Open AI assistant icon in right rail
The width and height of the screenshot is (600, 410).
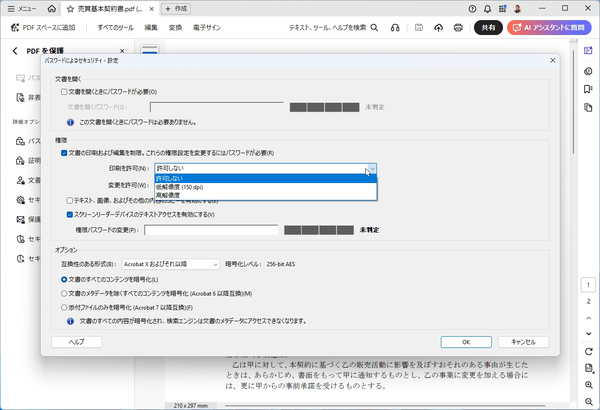tap(588, 51)
